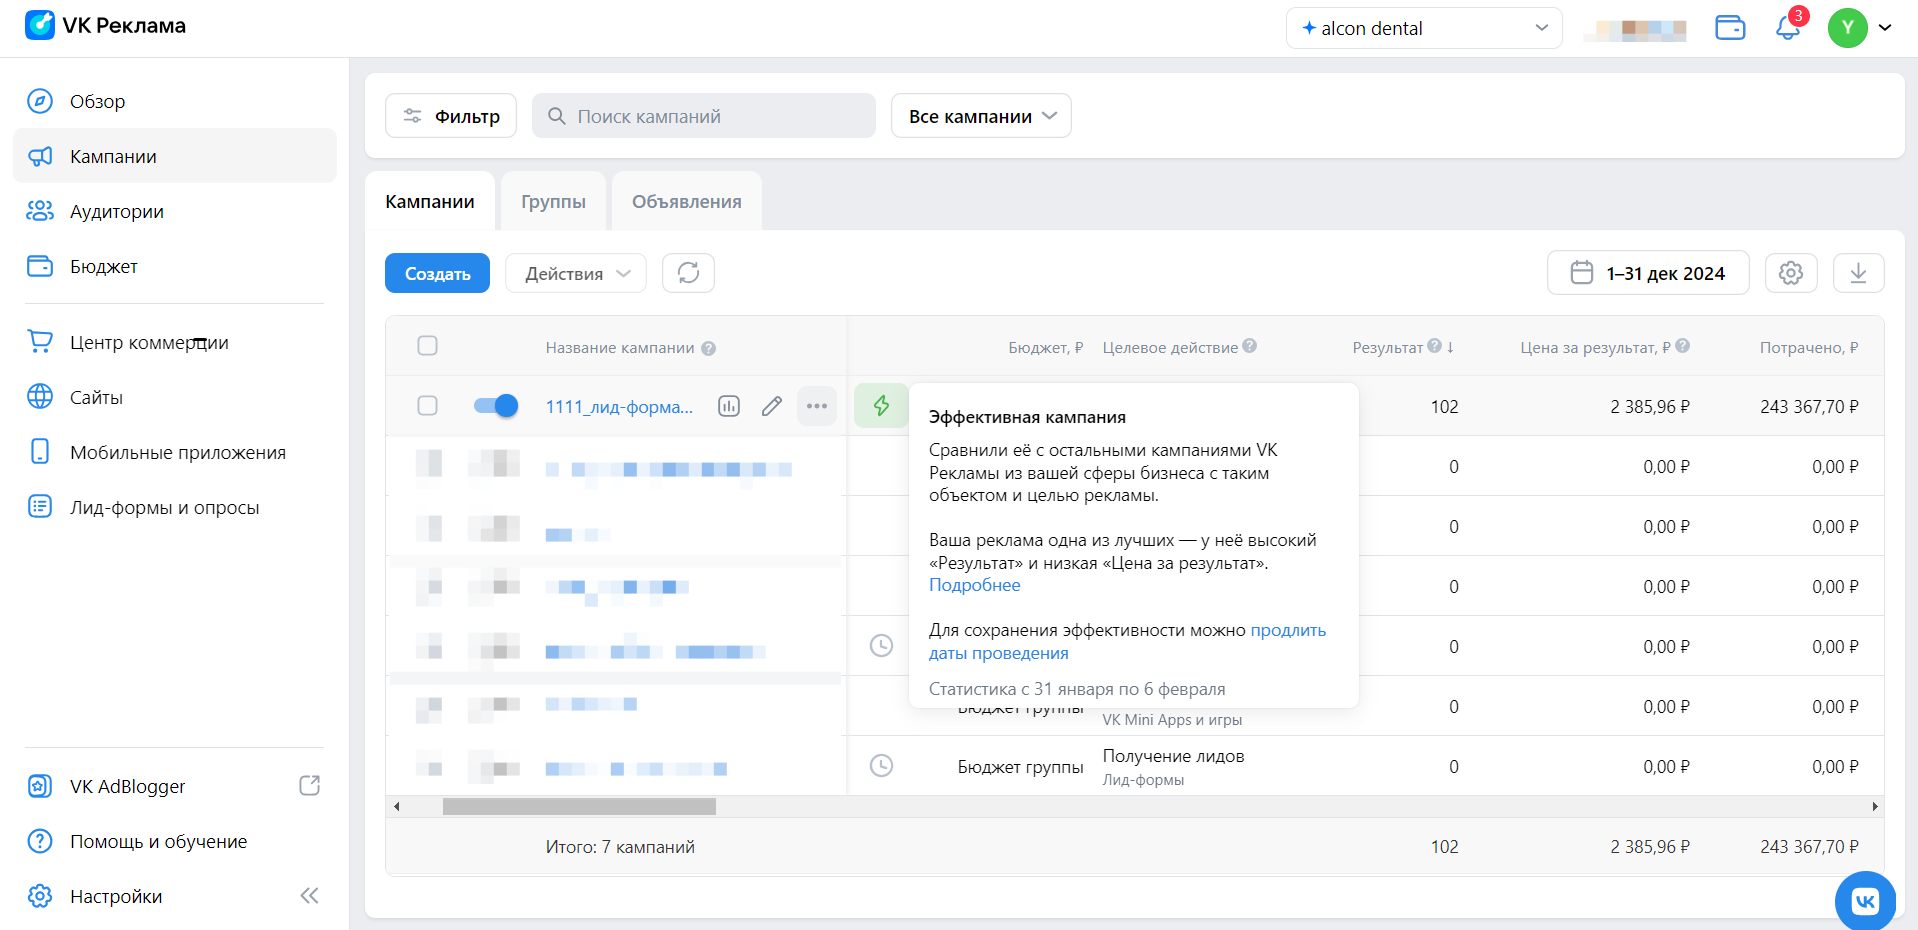Open Настройки in sidebar
The image size is (1918, 930).
click(x=116, y=896)
